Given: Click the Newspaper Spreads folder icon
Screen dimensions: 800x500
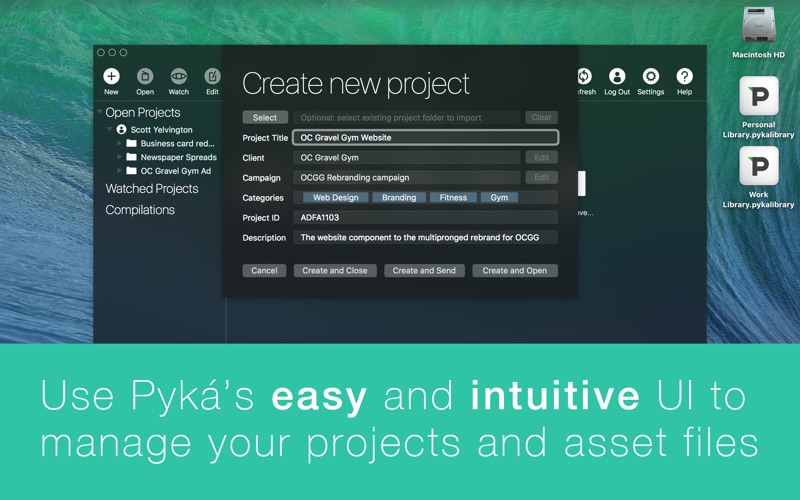Looking at the screenshot, I should [x=132, y=157].
